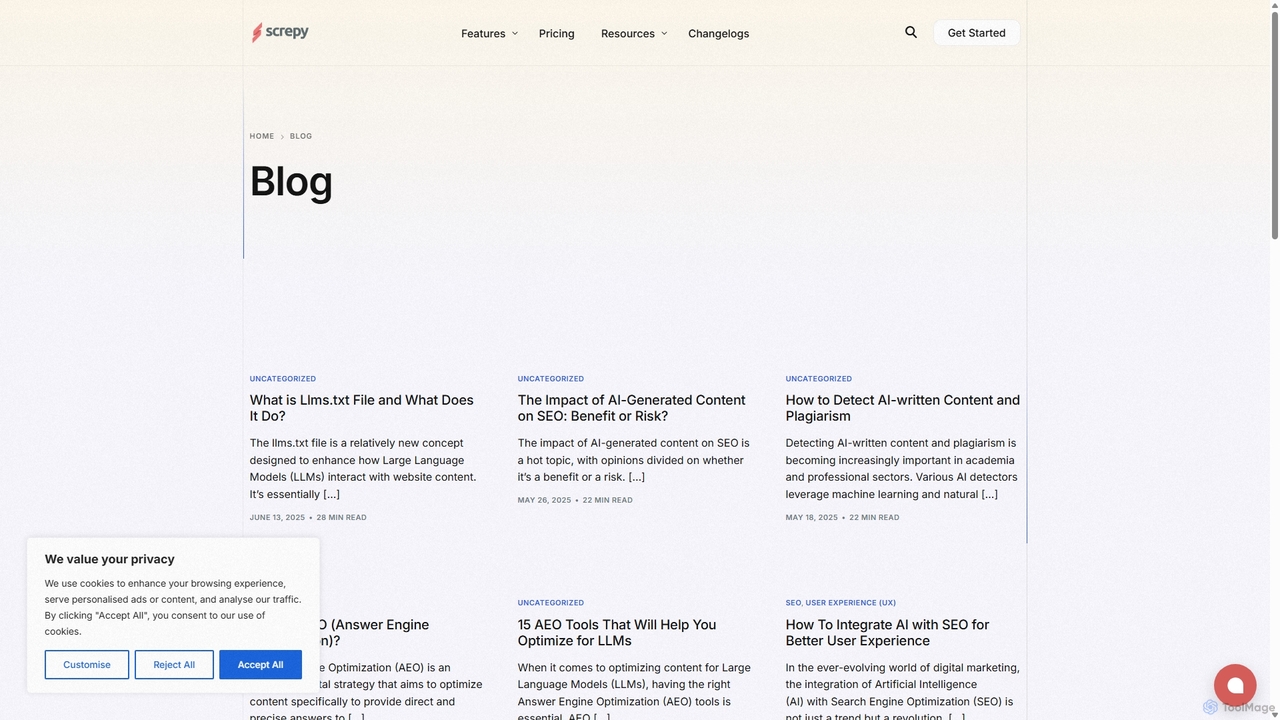
Task: Go to Pricing page
Action: coord(556,33)
